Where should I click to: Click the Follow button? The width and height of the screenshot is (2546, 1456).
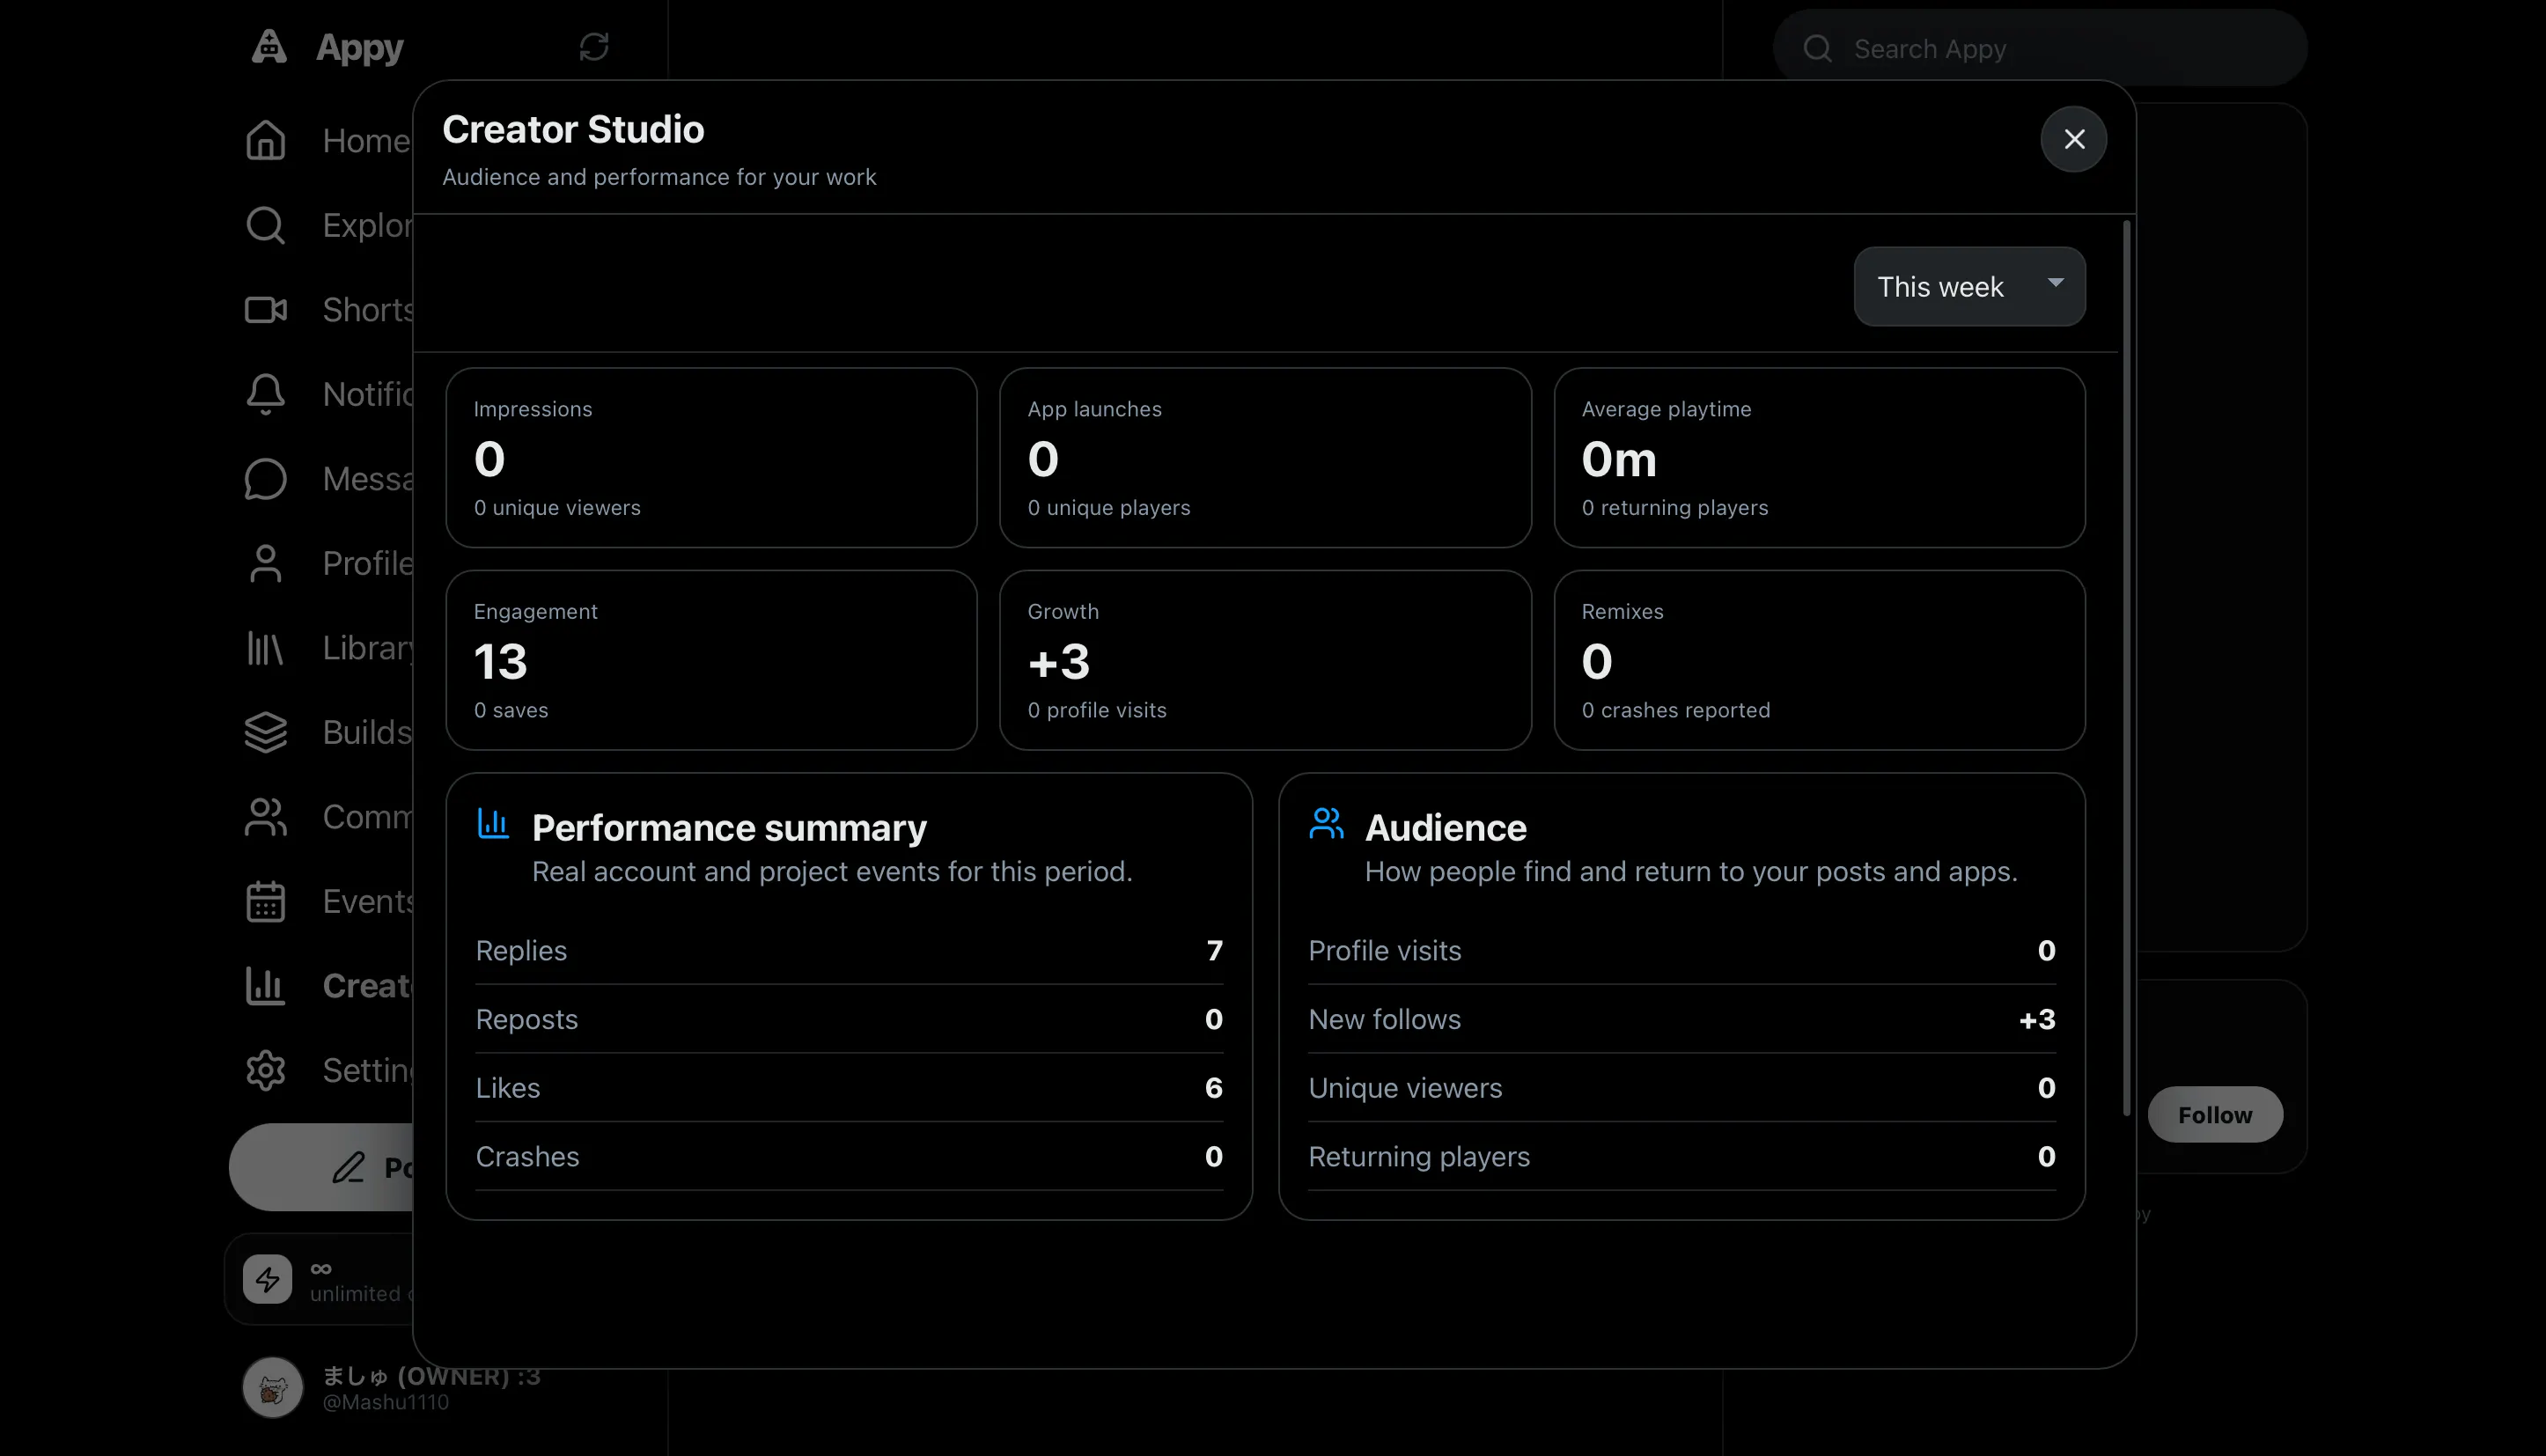tap(2215, 1114)
